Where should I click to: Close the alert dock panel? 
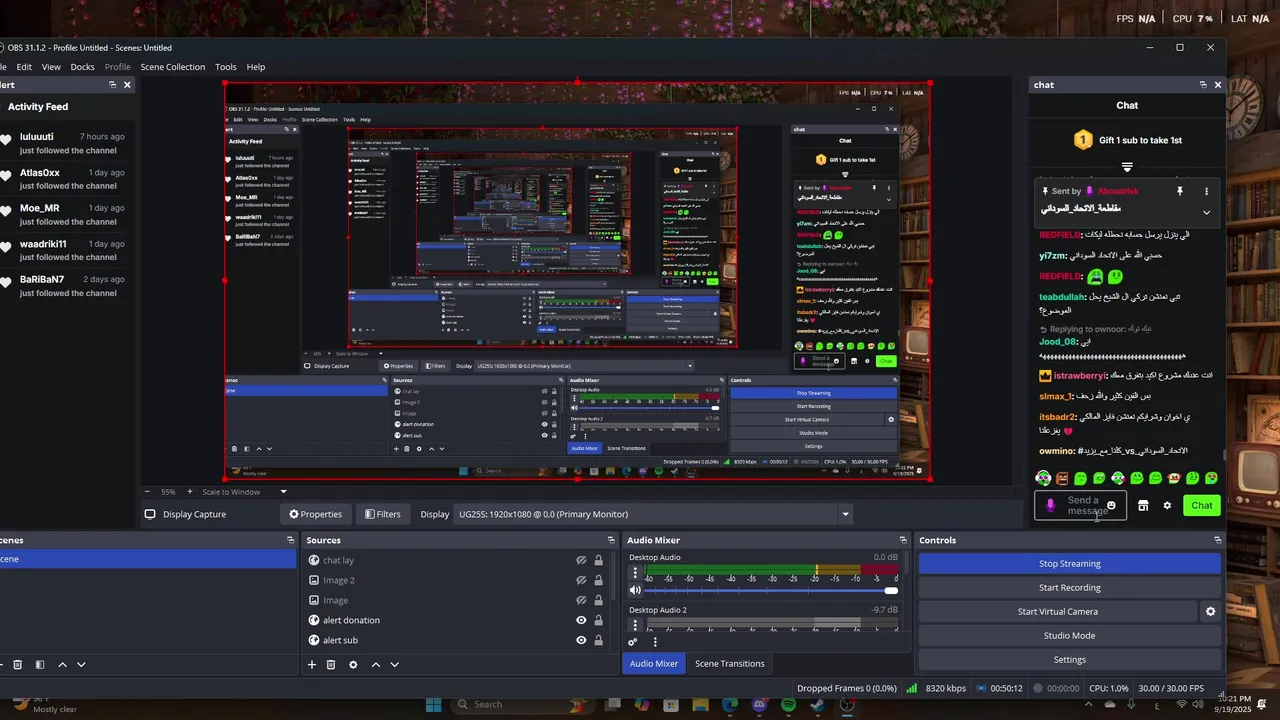click(127, 85)
